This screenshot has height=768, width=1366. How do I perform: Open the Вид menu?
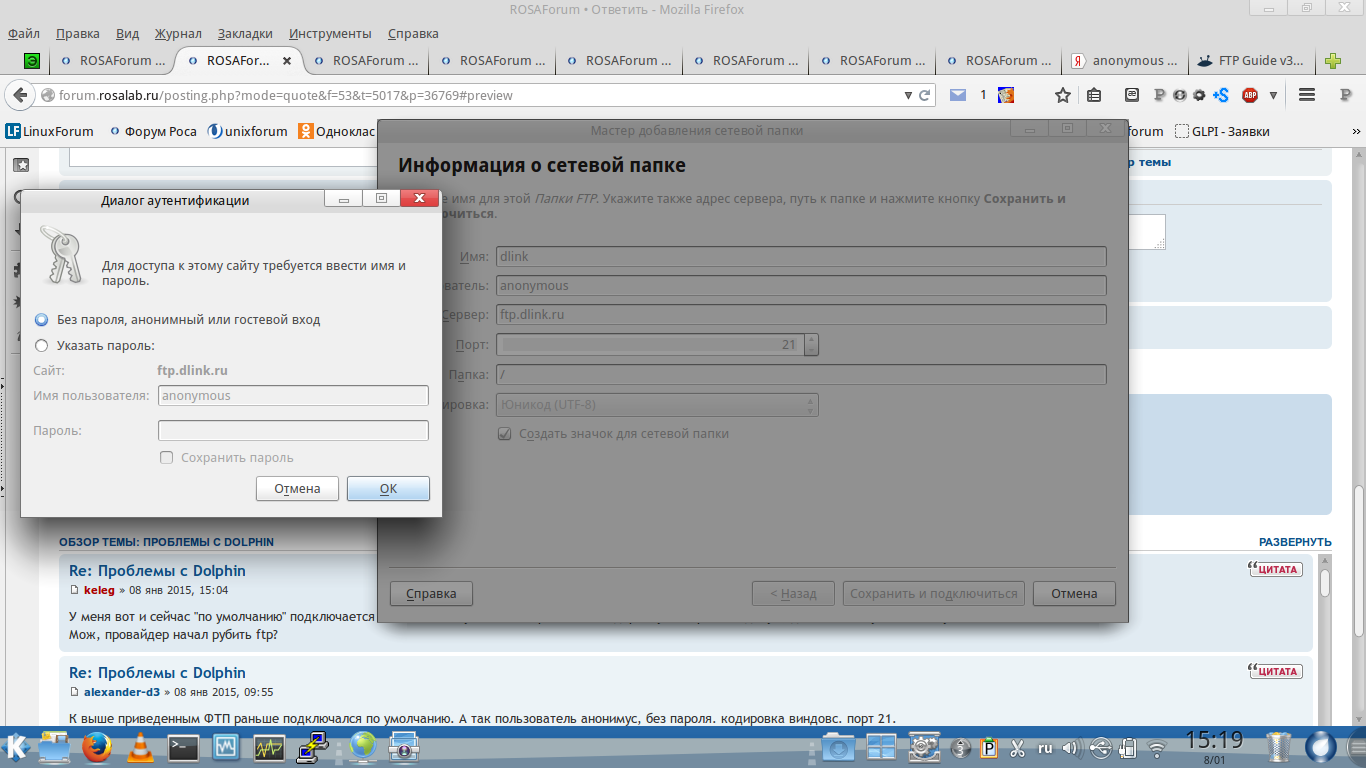click(x=127, y=33)
